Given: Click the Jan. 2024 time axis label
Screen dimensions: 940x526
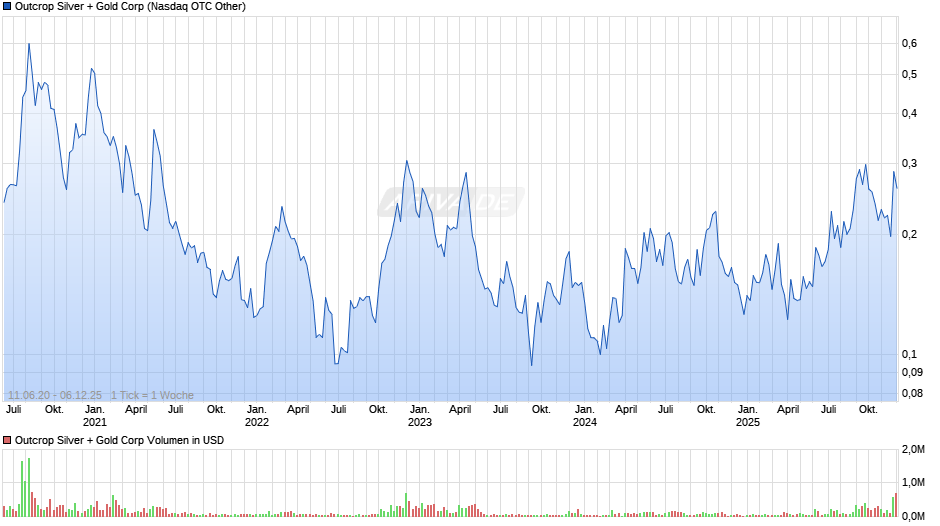Looking at the screenshot, I should click(x=585, y=416).
